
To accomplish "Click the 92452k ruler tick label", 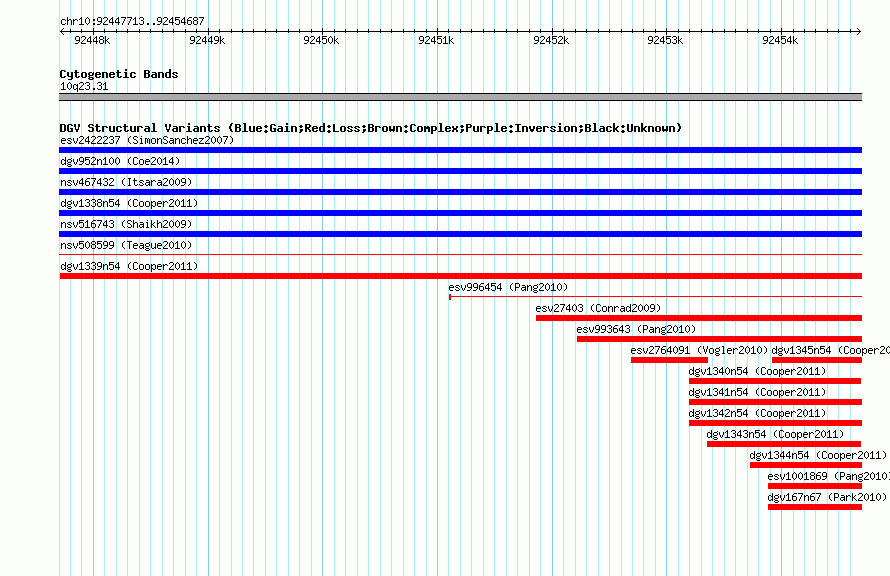I will pyautogui.click(x=551, y=40).
